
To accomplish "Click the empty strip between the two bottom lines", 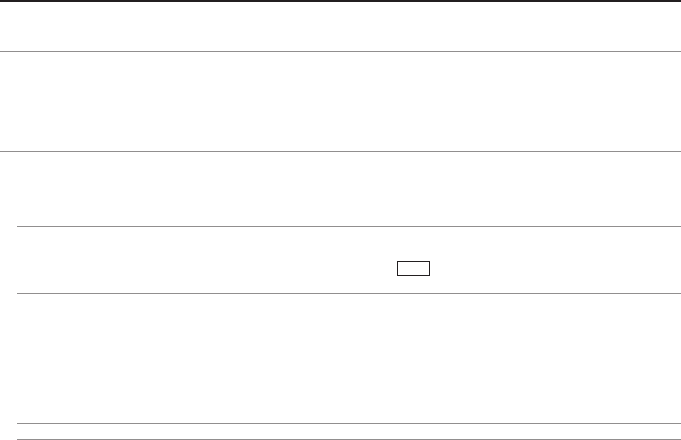I will pos(340,431).
